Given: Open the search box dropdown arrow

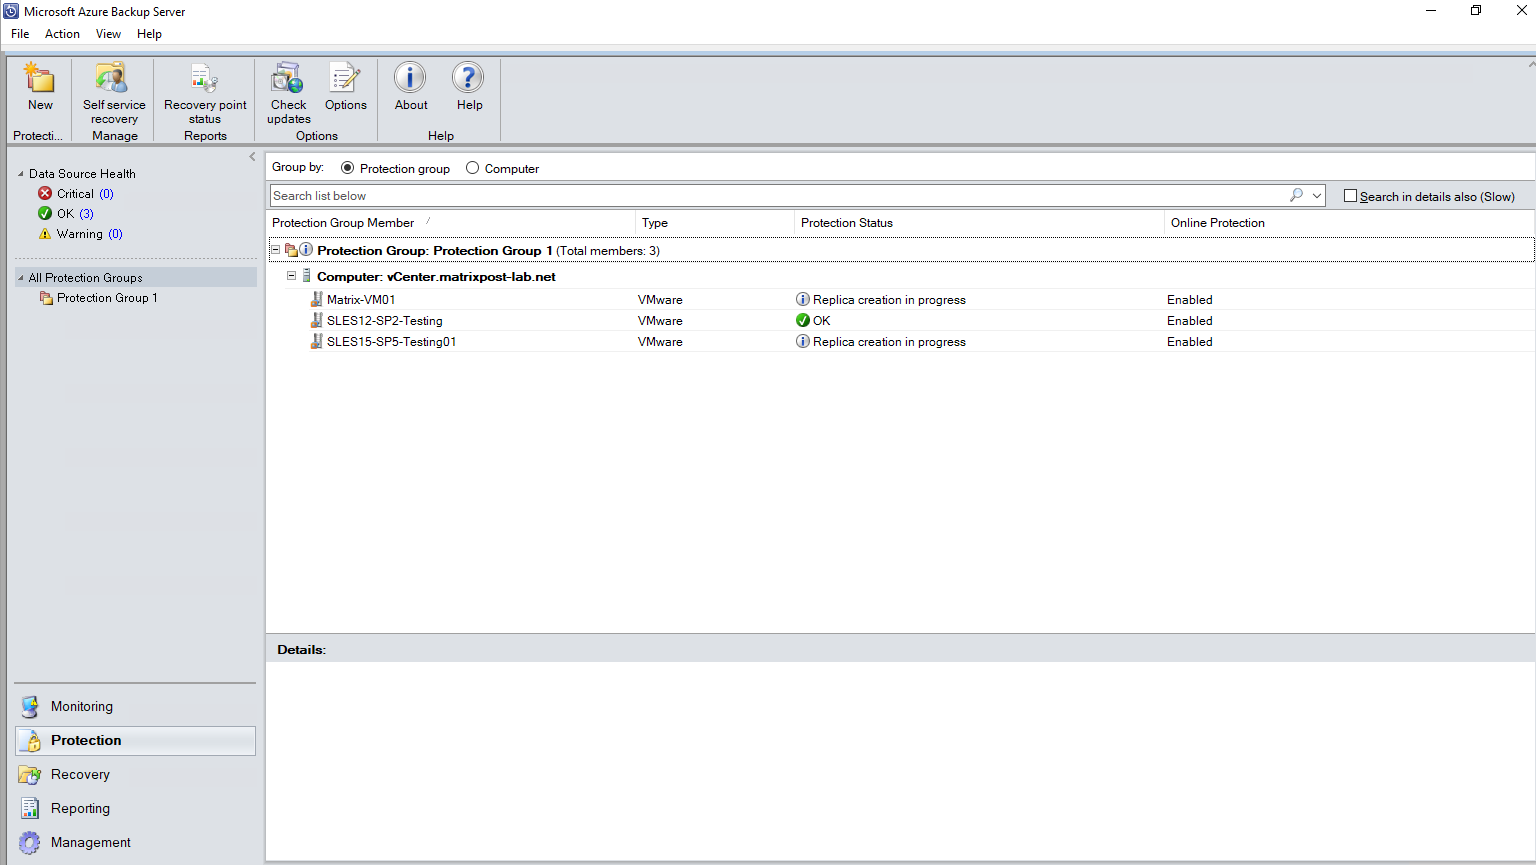Looking at the screenshot, I should click(1317, 196).
